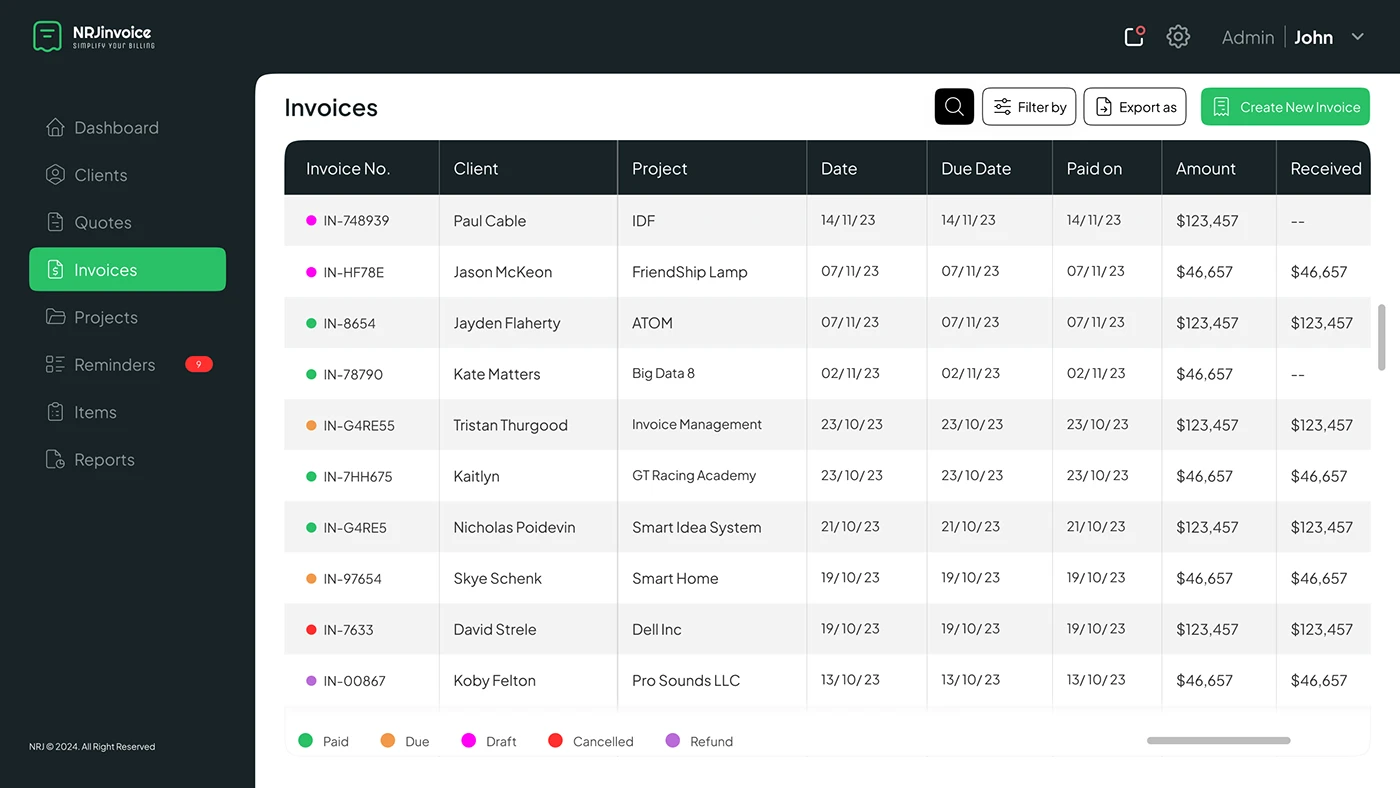Create a new invoice
Viewport: 1400px width, 788px height.
(x=1285, y=107)
